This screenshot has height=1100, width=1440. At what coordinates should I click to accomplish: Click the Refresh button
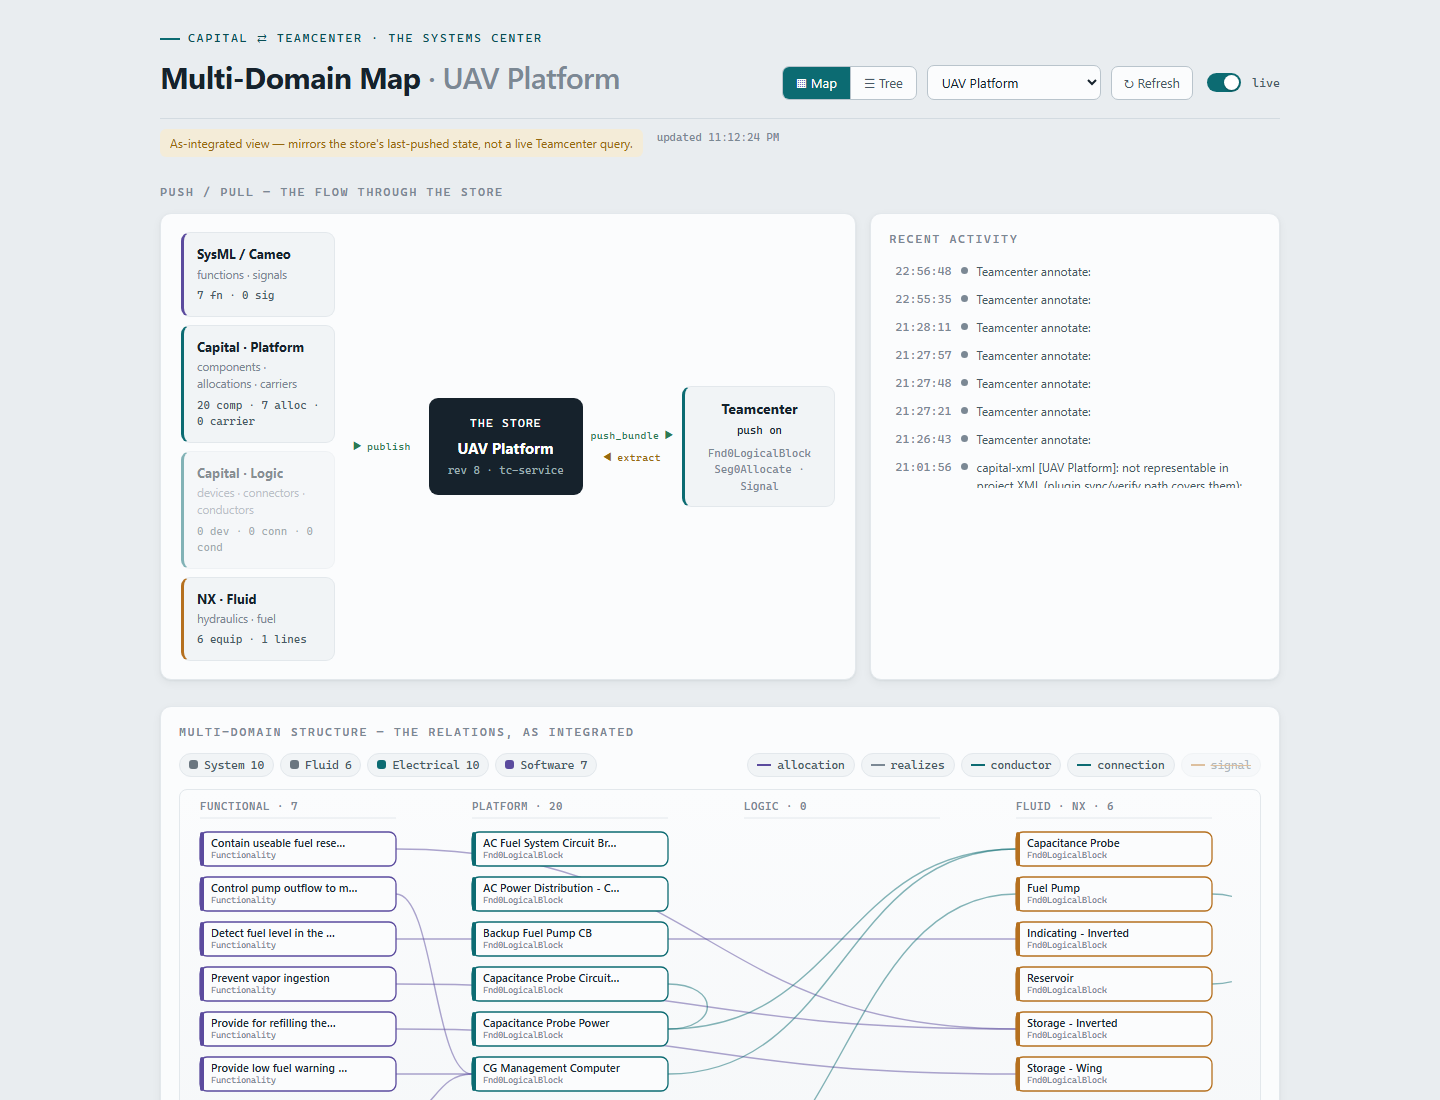tap(1151, 83)
